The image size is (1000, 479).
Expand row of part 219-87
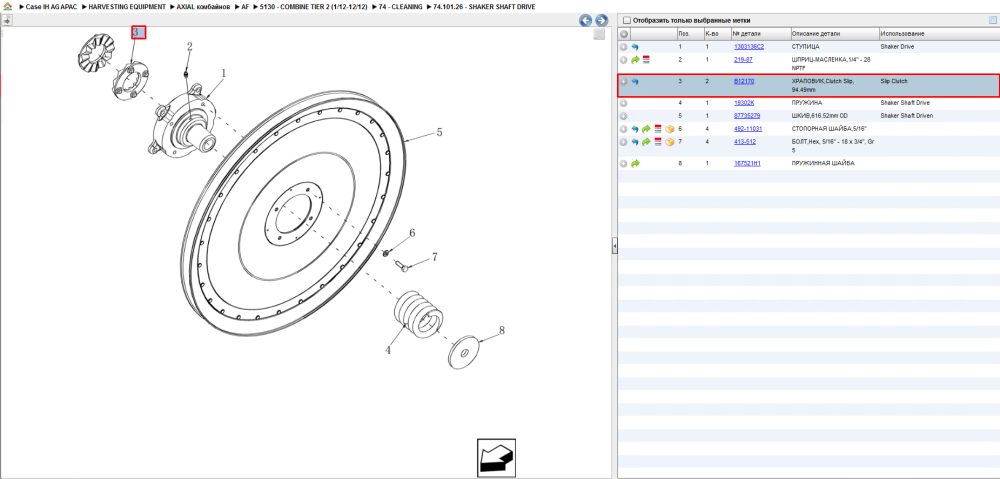[624, 59]
